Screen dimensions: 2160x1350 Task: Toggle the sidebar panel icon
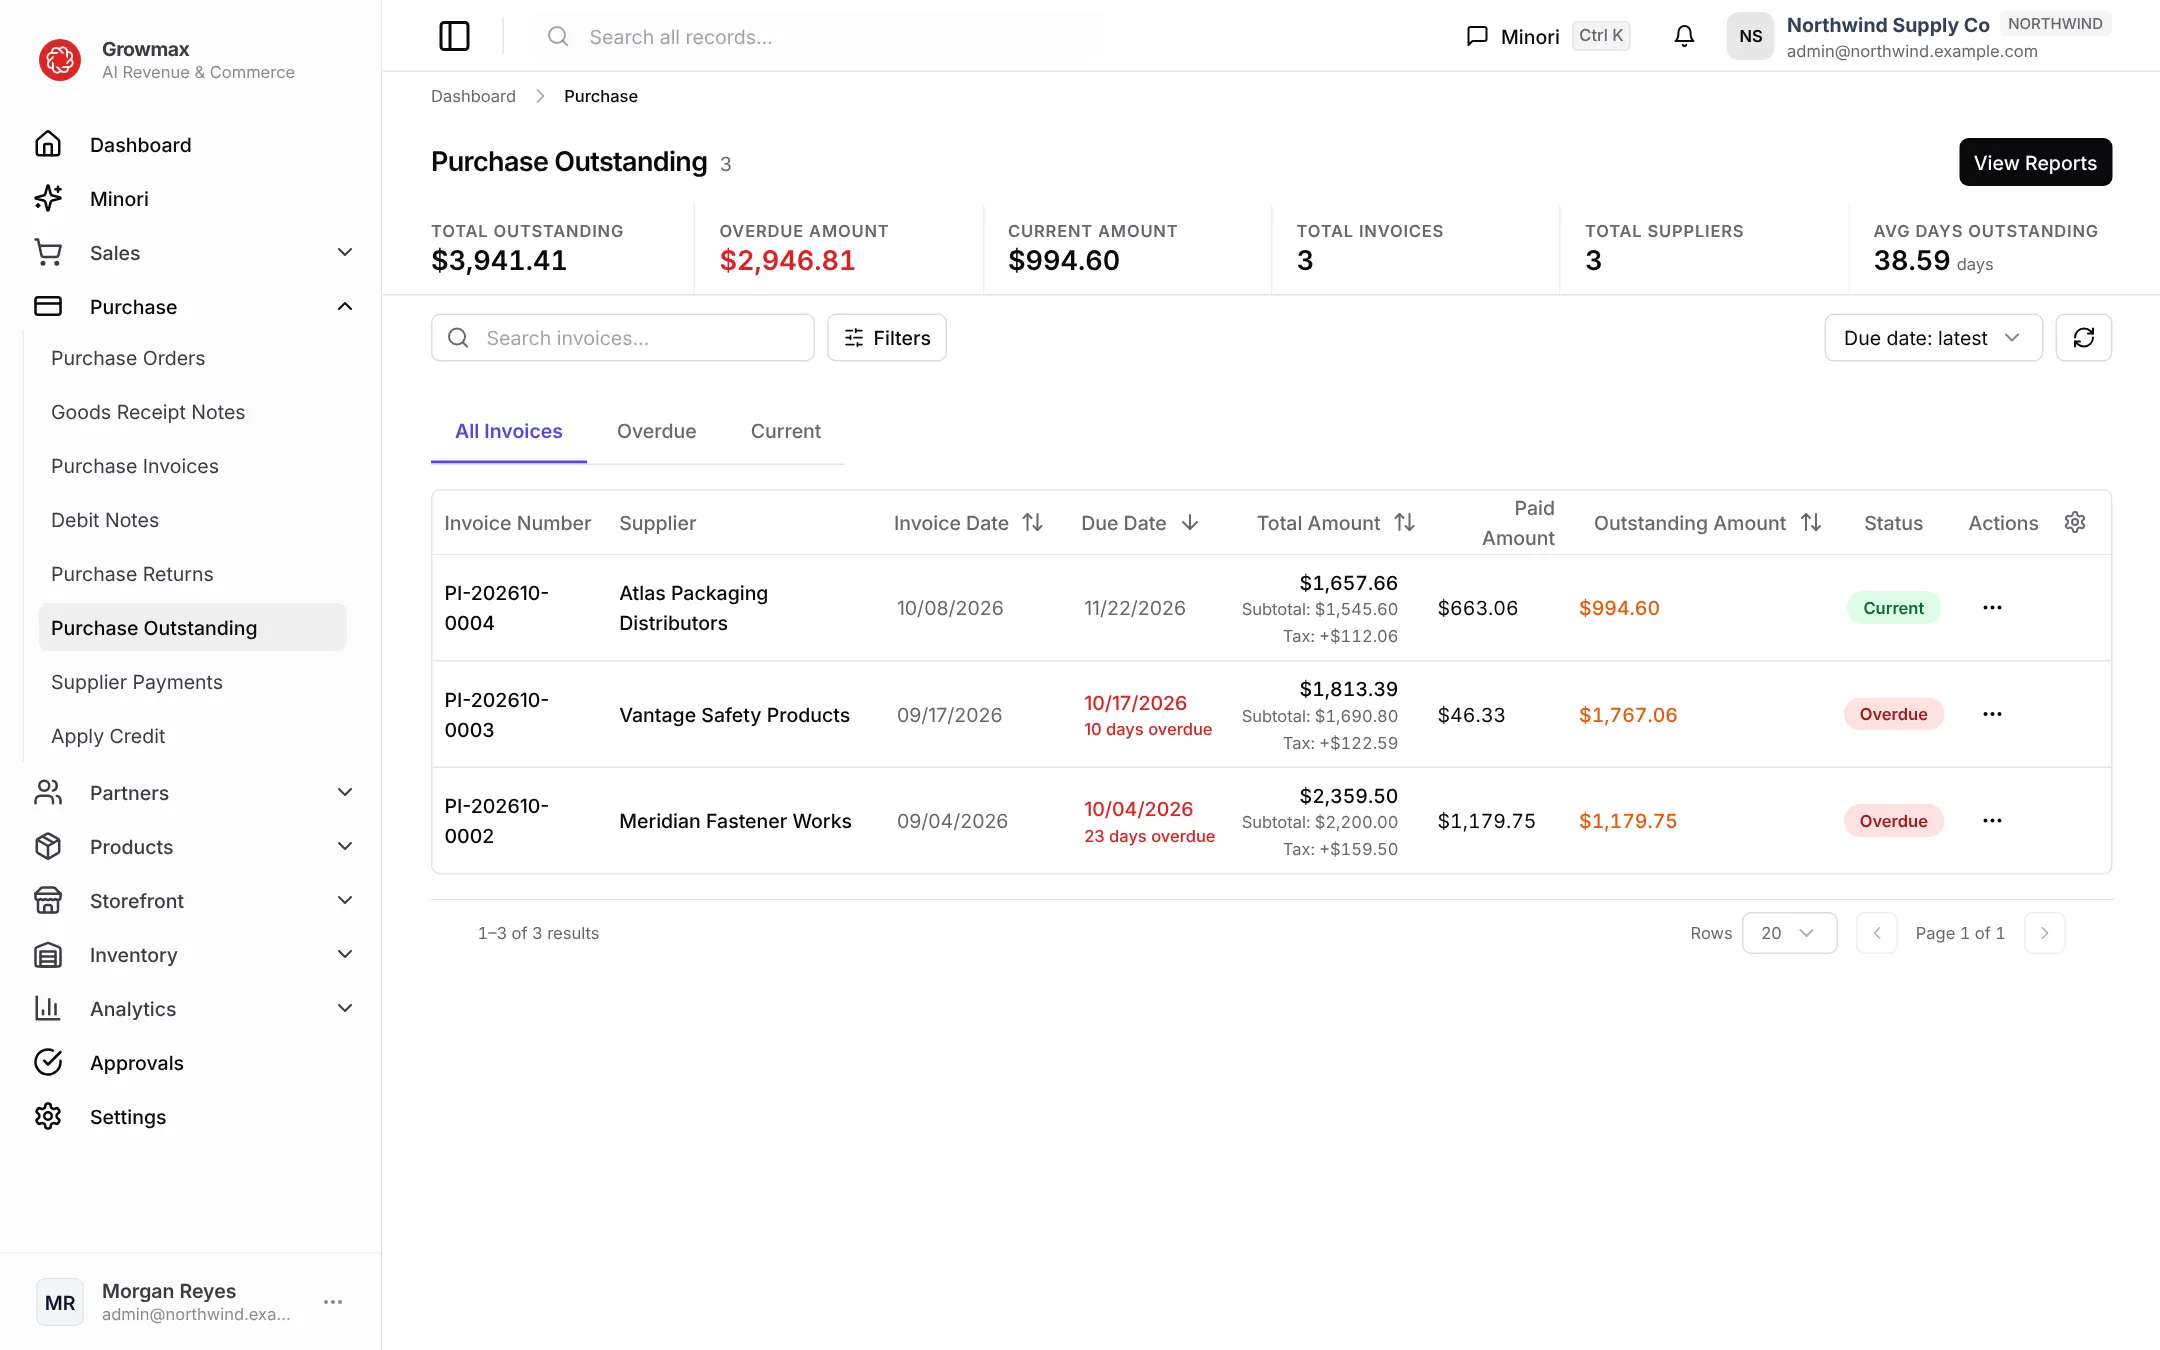tap(454, 36)
